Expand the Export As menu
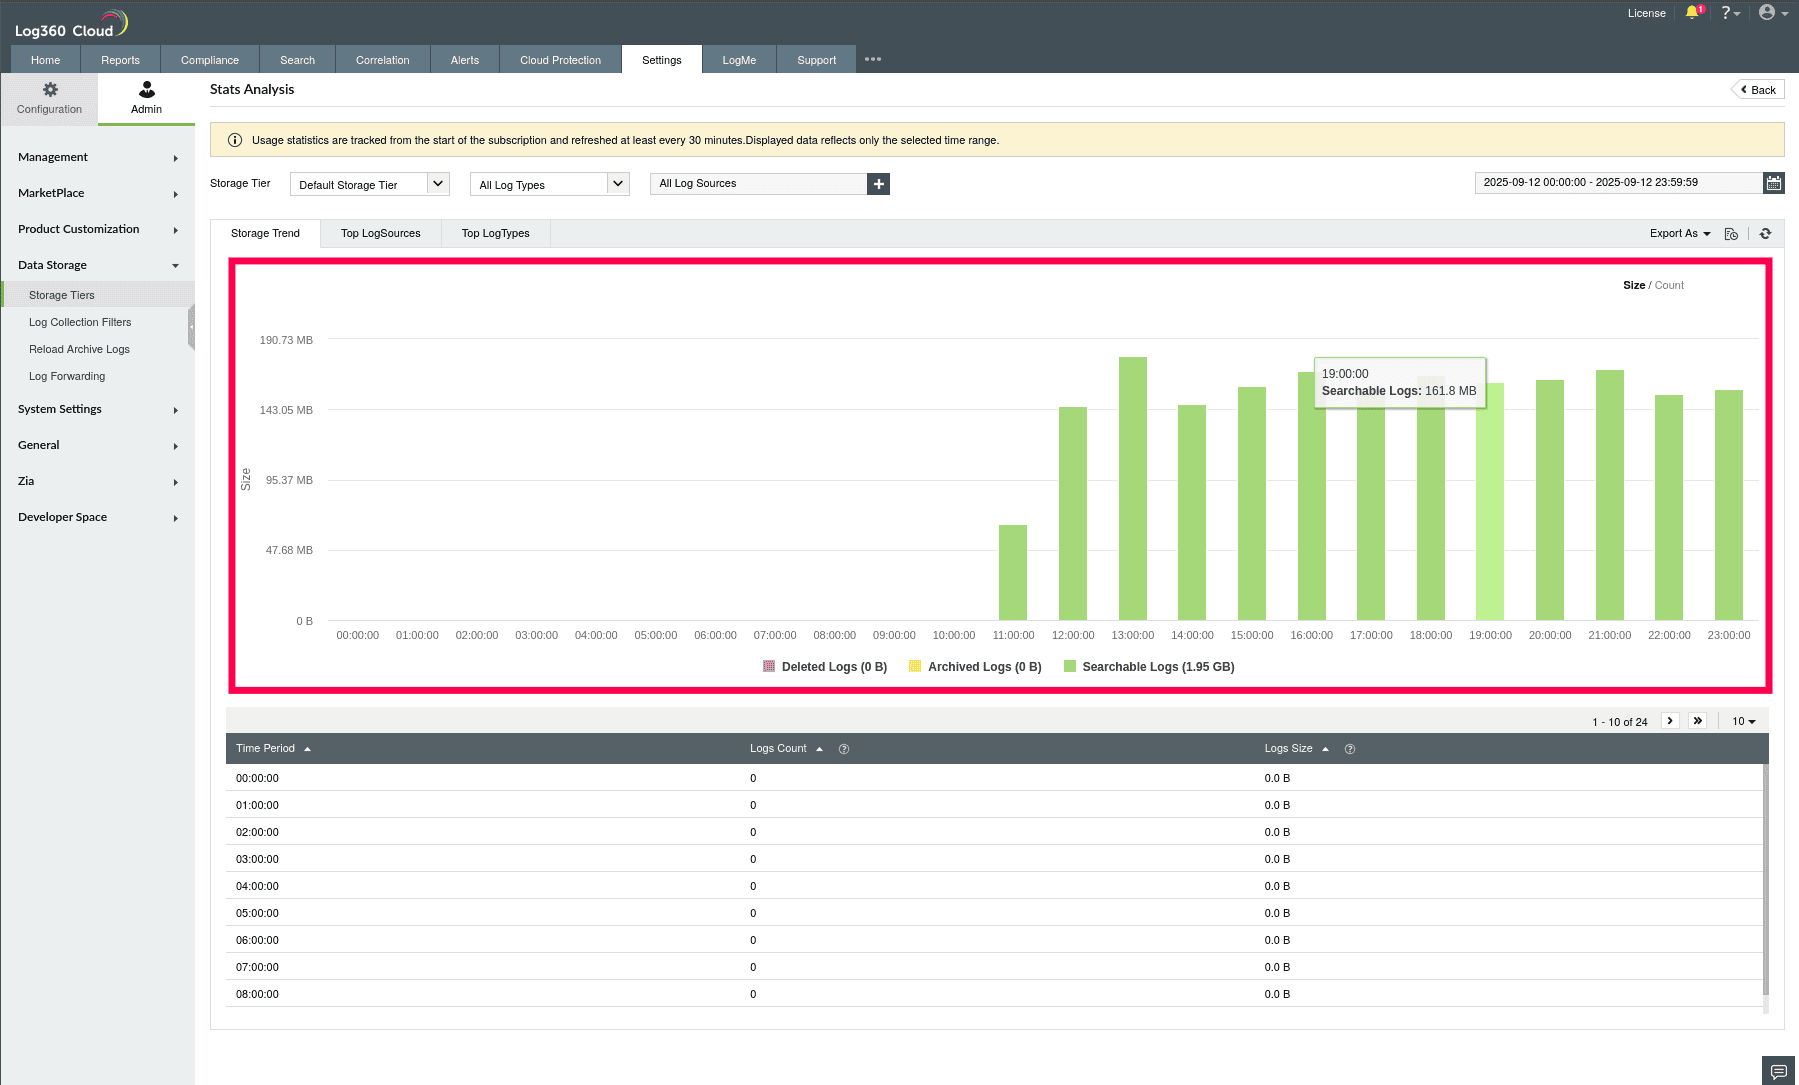This screenshot has height=1085, width=1799. (x=1679, y=234)
